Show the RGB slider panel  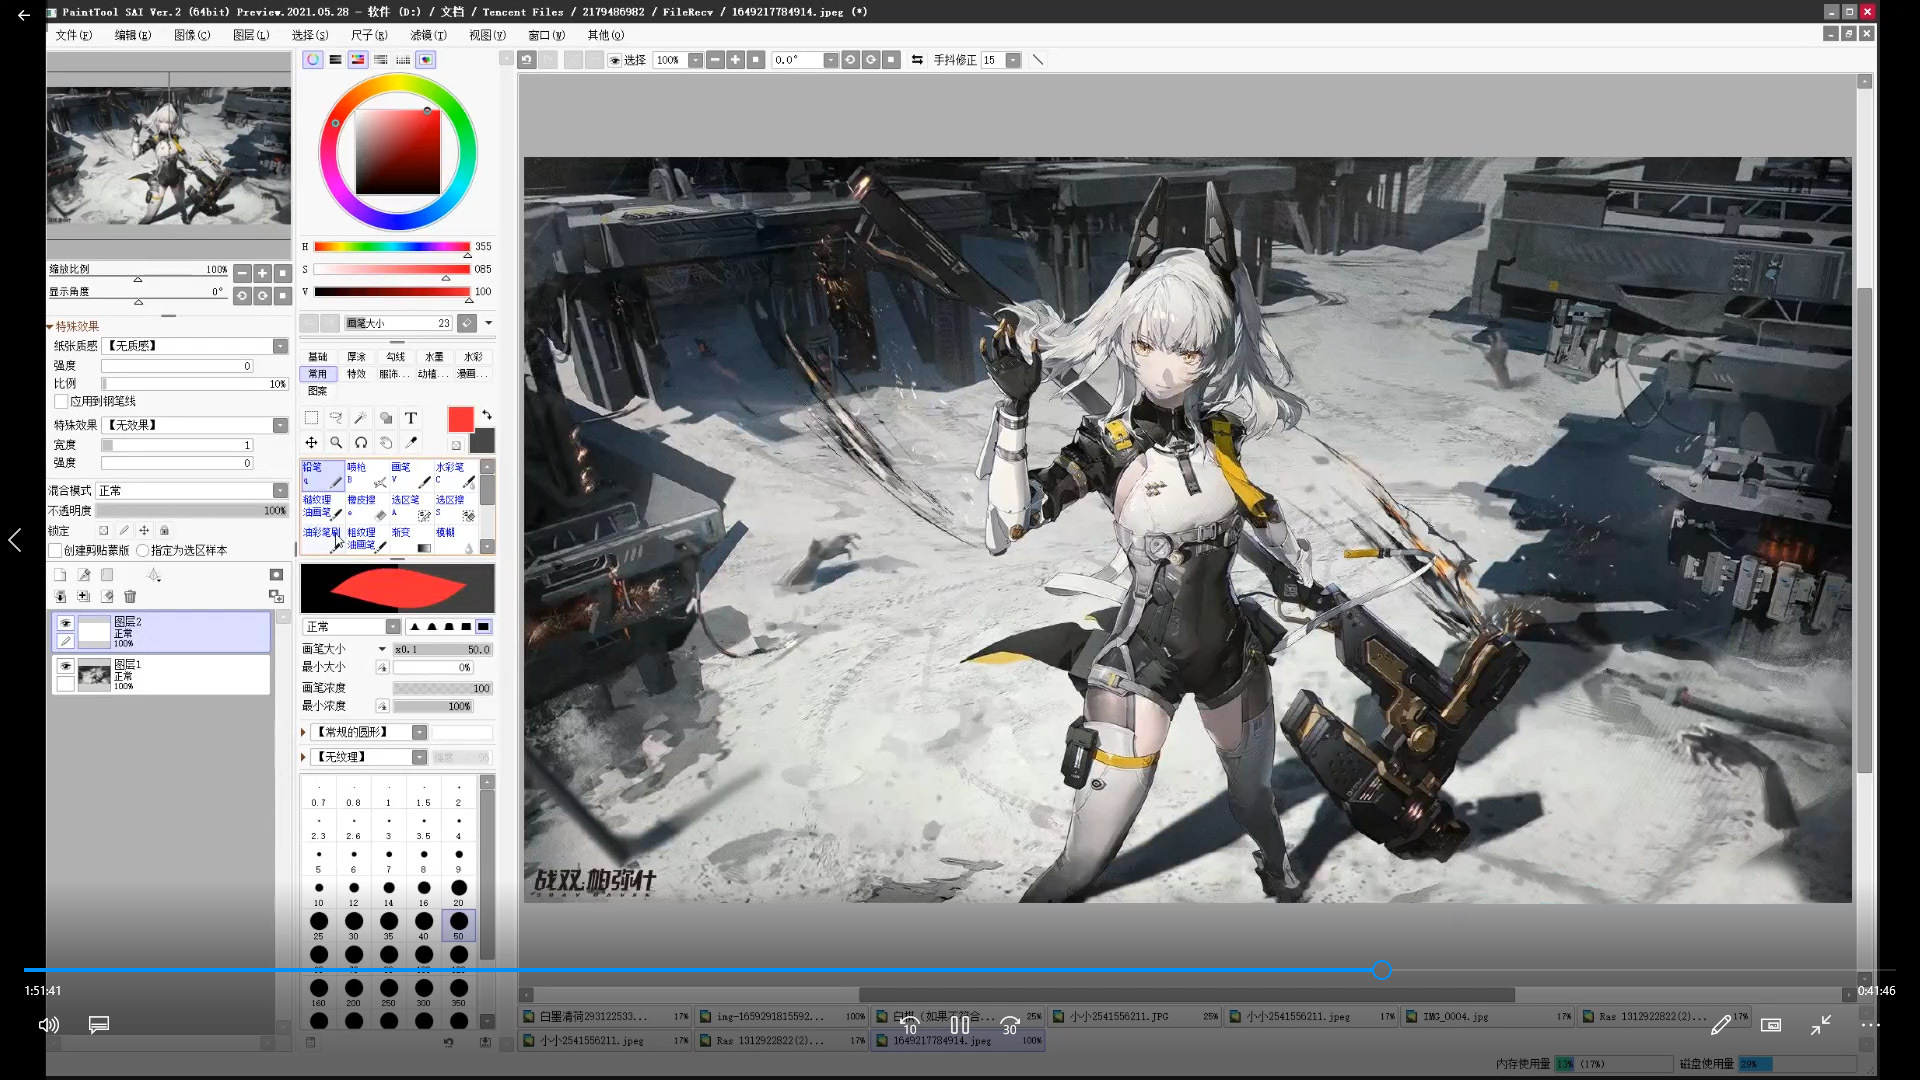[335, 60]
